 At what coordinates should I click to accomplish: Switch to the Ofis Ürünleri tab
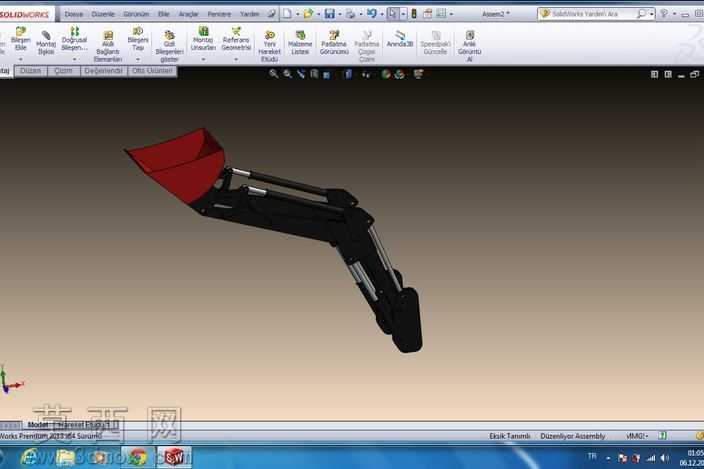152,71
